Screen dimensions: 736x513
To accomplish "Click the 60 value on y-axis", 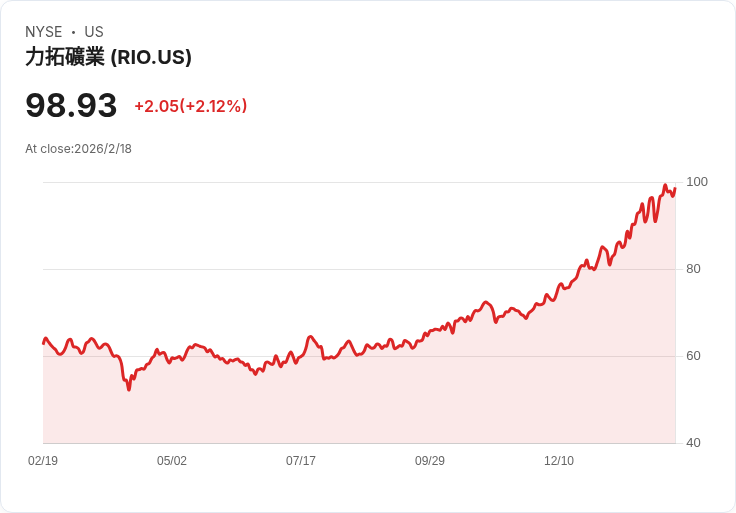I will click(693, 356).
